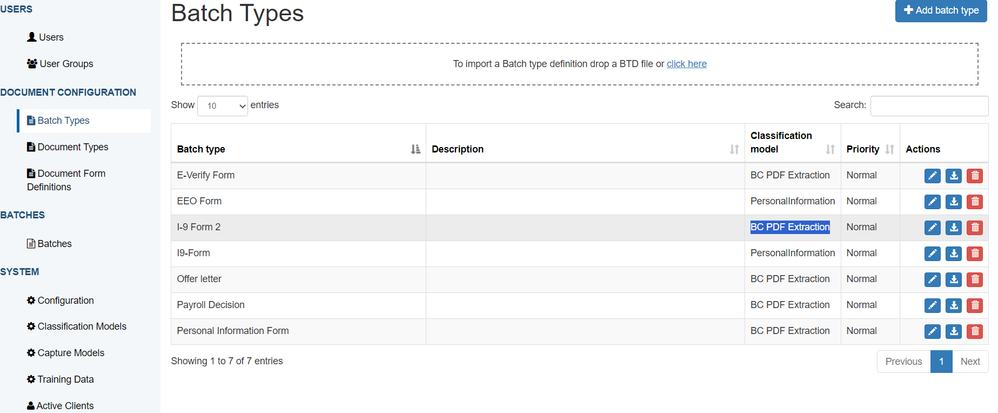Open User Groups in sidebar
The height and width of the screenshot is (413, 998).
65,64
